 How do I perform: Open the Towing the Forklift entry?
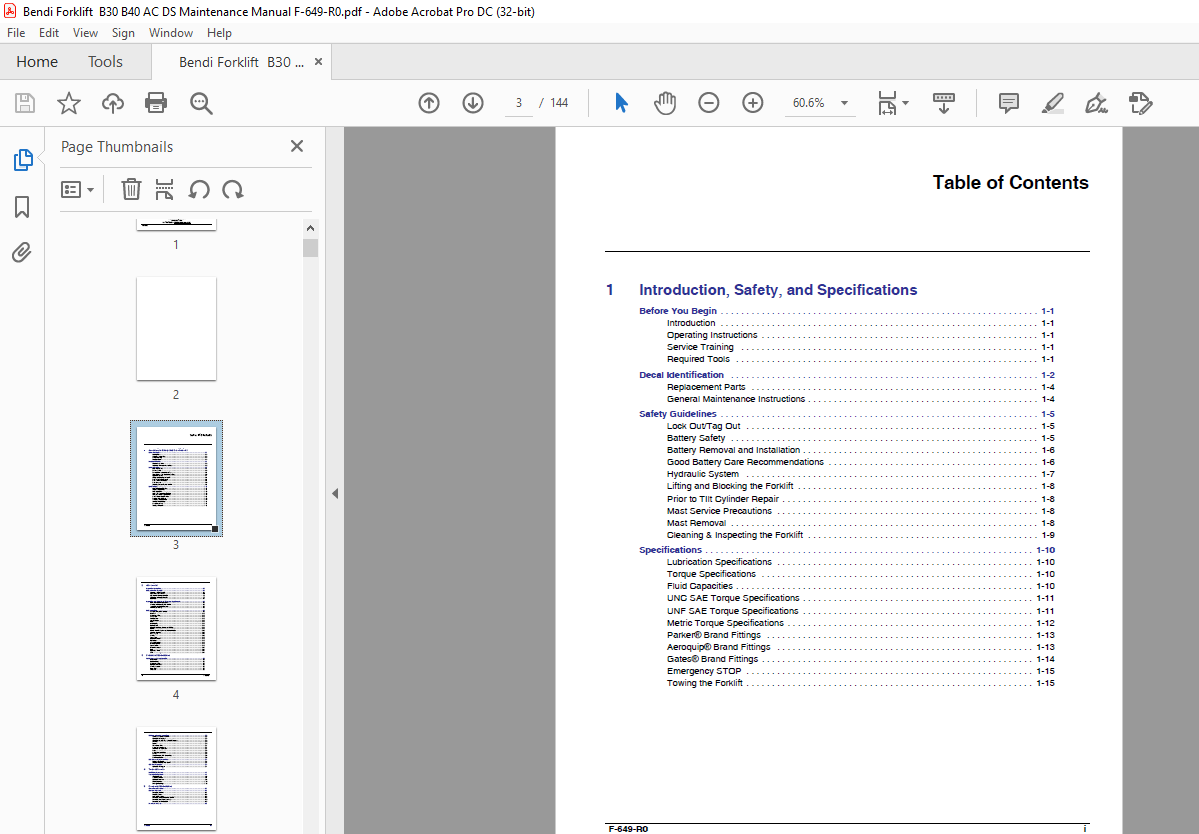pyautogui.click(x=704, y=683)
